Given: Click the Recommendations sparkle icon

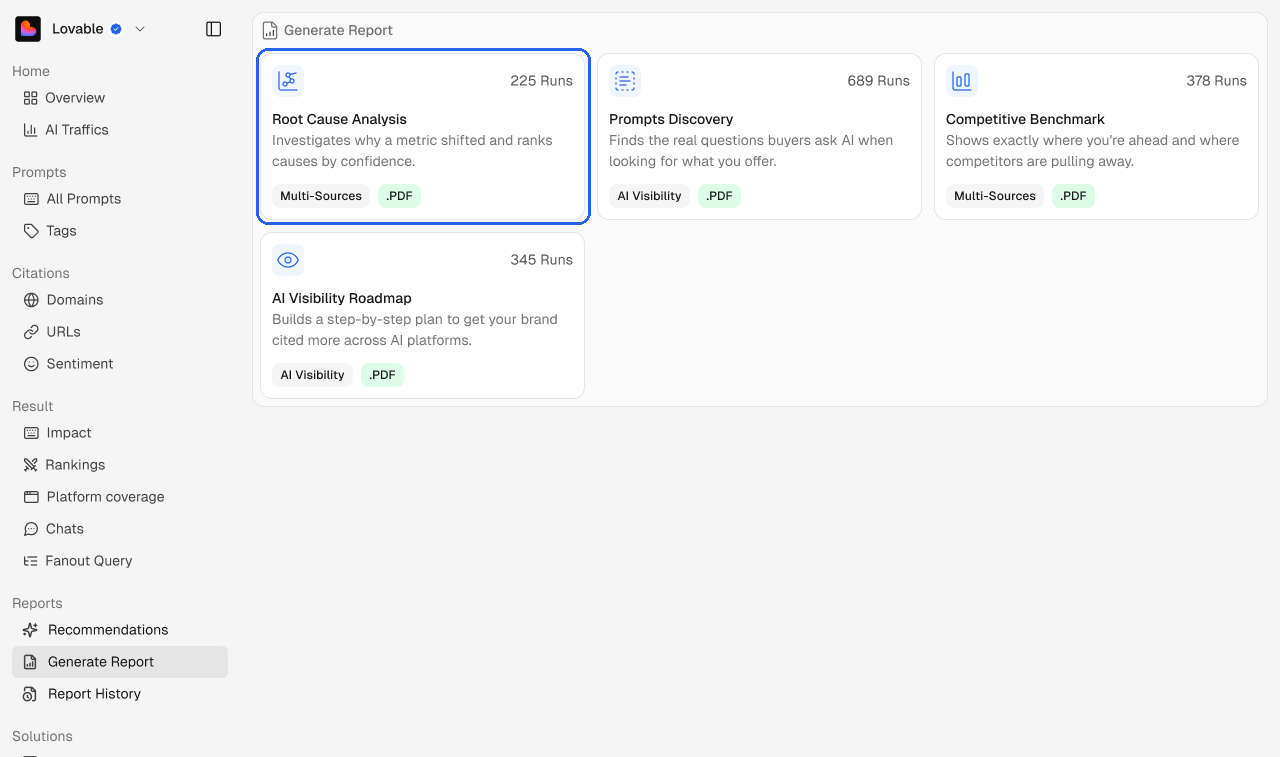Looking at the screenshot, I should 30,630.
